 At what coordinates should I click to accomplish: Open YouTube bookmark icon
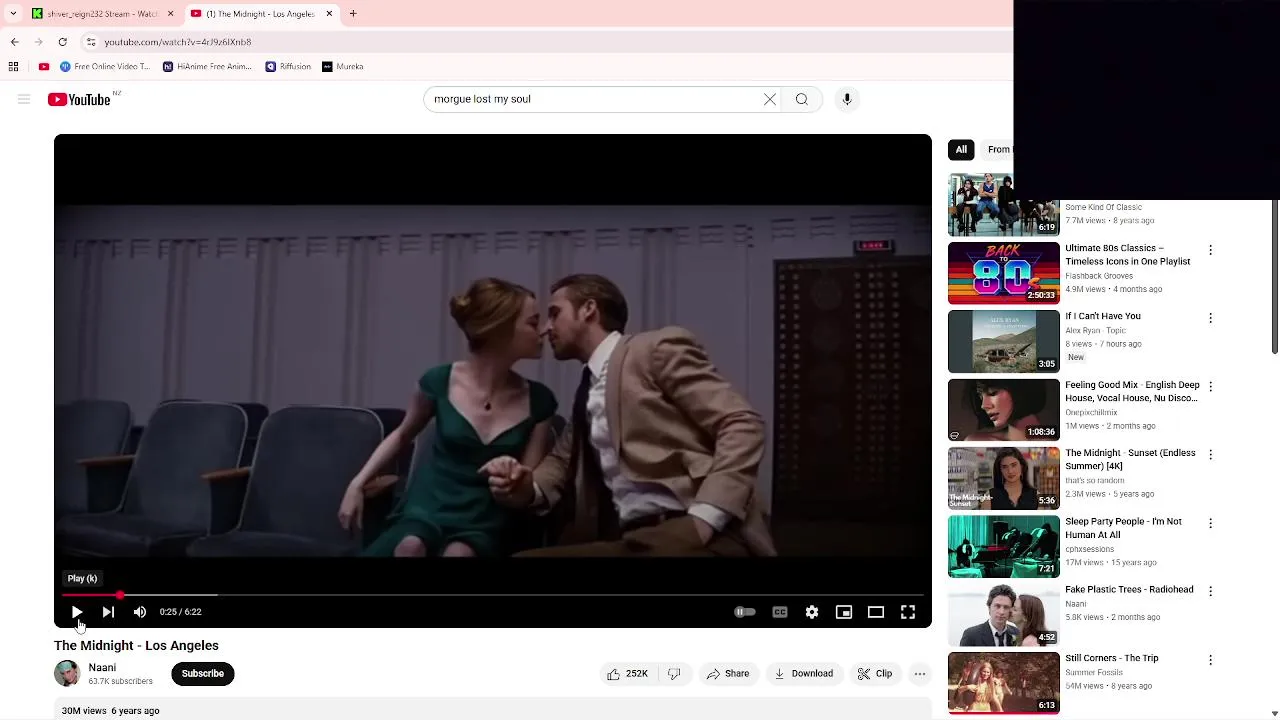pyautogui.click(x=44, y=67)
